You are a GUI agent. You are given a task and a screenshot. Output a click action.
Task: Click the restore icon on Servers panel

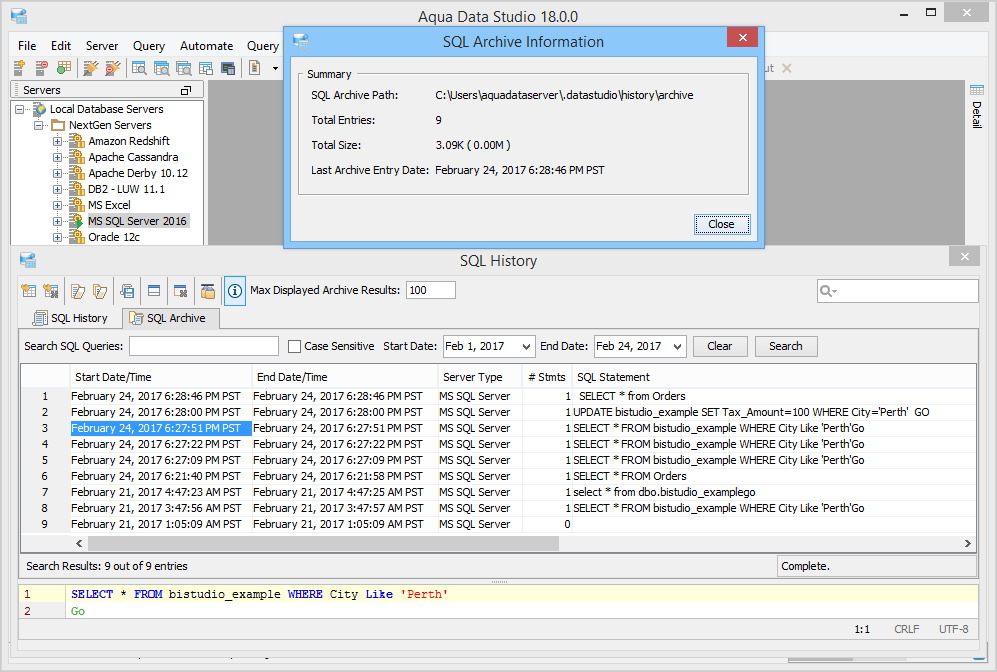(x=186, y=90)
